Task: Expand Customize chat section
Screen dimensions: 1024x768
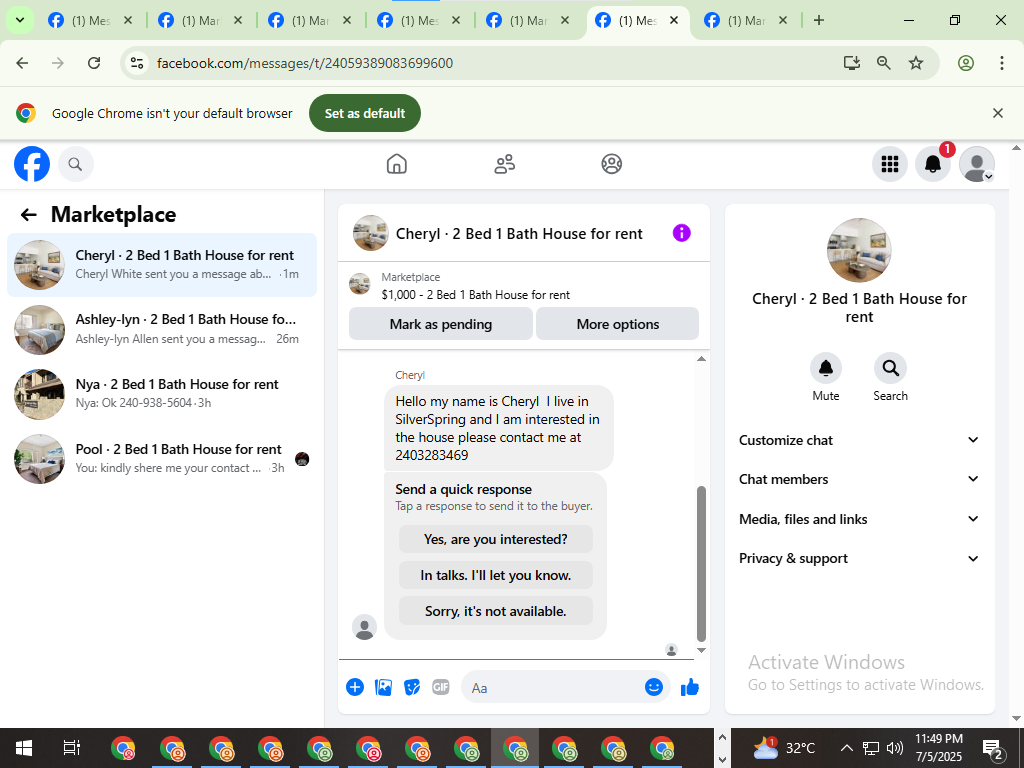Action: point(859,440)
